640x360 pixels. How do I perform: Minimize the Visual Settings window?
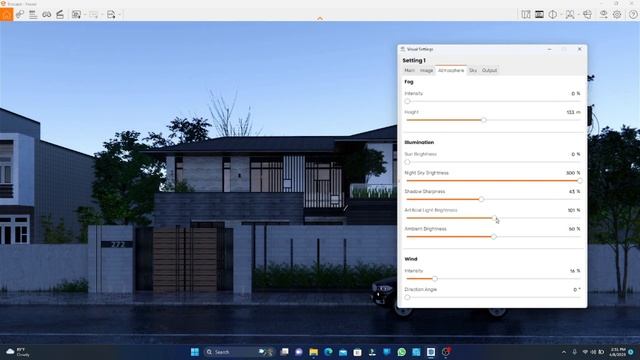(549, 49)
